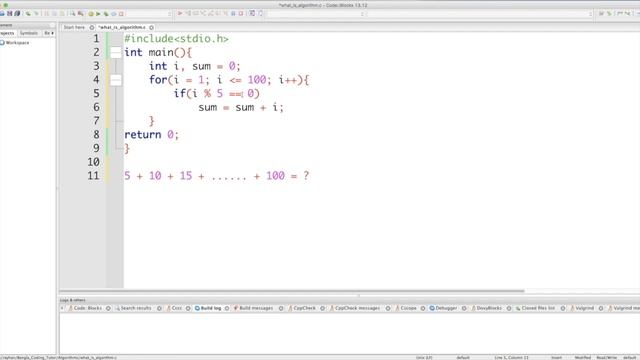Show more Management panel tabs arrow

(52, 33)
